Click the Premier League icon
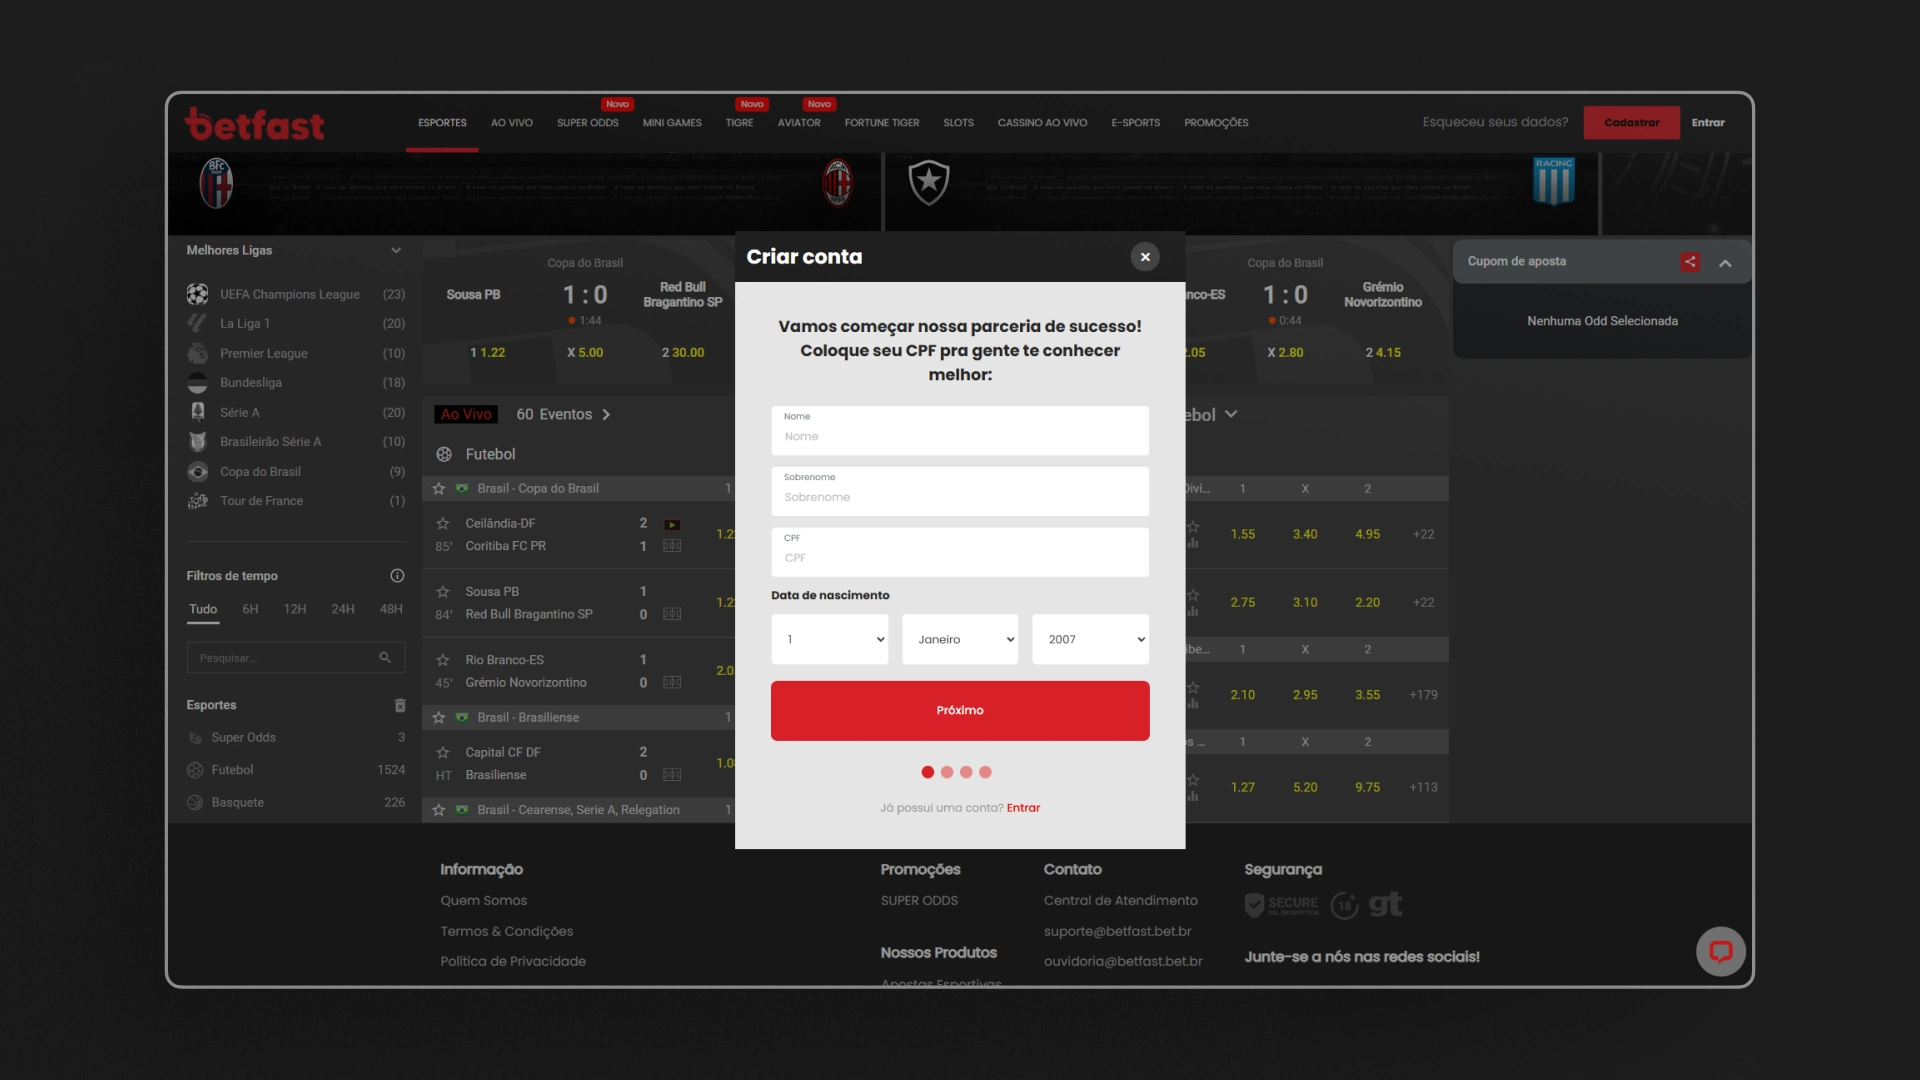 [x=198, y=353]
